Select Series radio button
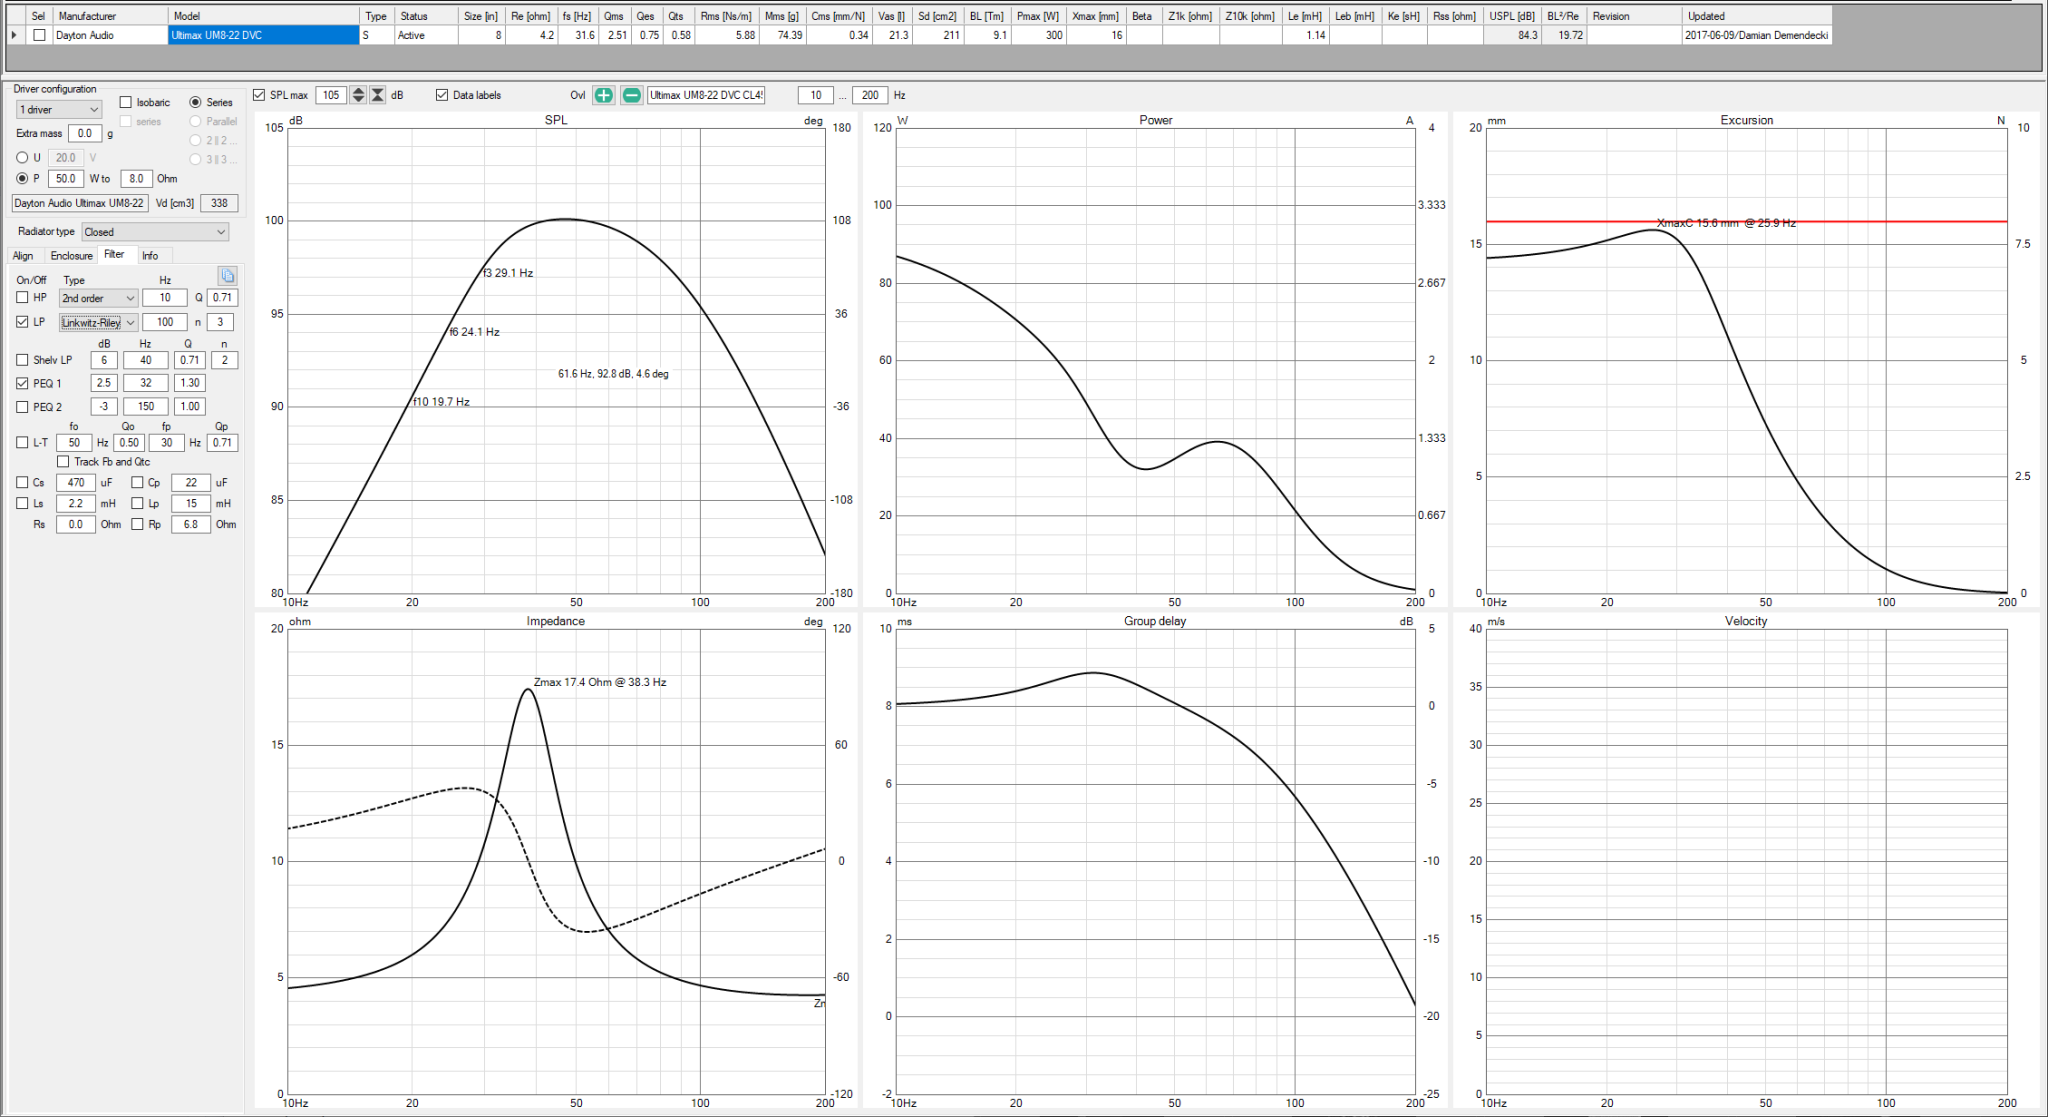 point(196,102)
